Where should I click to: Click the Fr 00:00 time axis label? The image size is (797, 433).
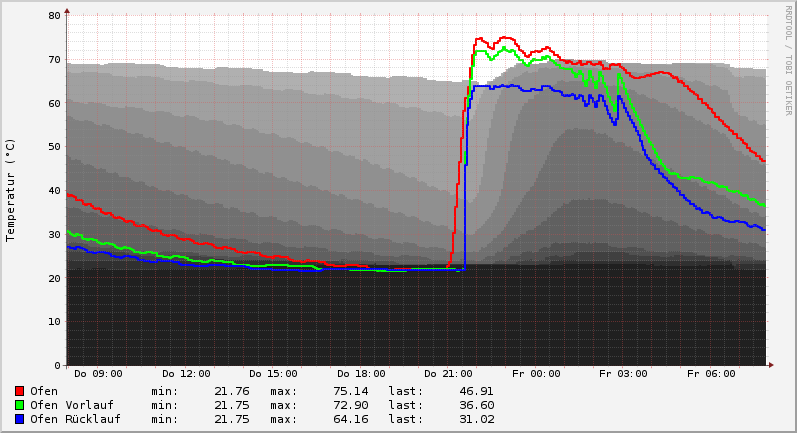536,374
